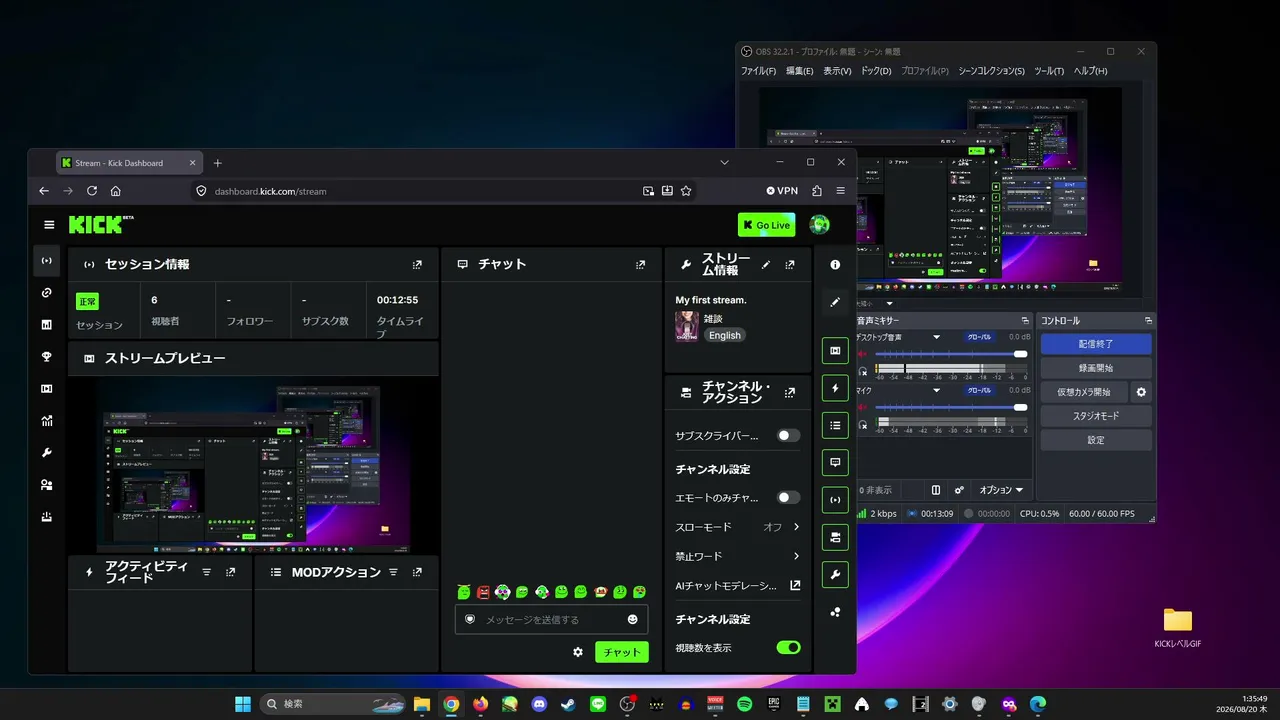Open chat settings gear beside チャット button
Image resolution: width=1280 pixels, height=720 pixels.
(578, 652)
